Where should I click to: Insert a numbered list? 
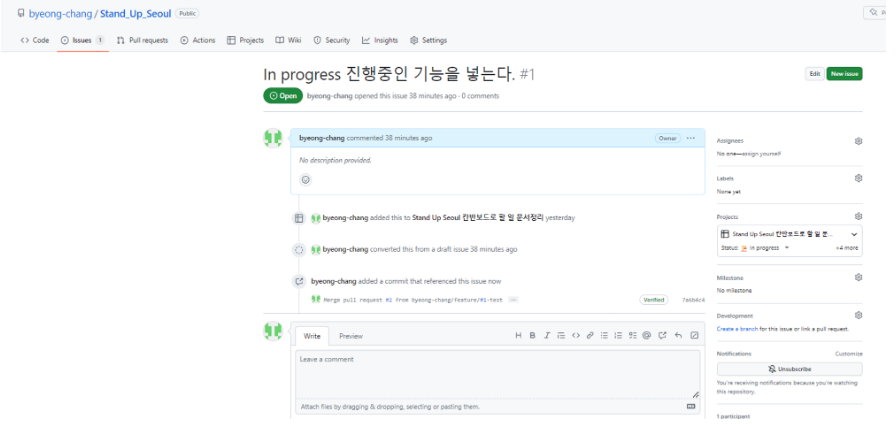point(618,336)
